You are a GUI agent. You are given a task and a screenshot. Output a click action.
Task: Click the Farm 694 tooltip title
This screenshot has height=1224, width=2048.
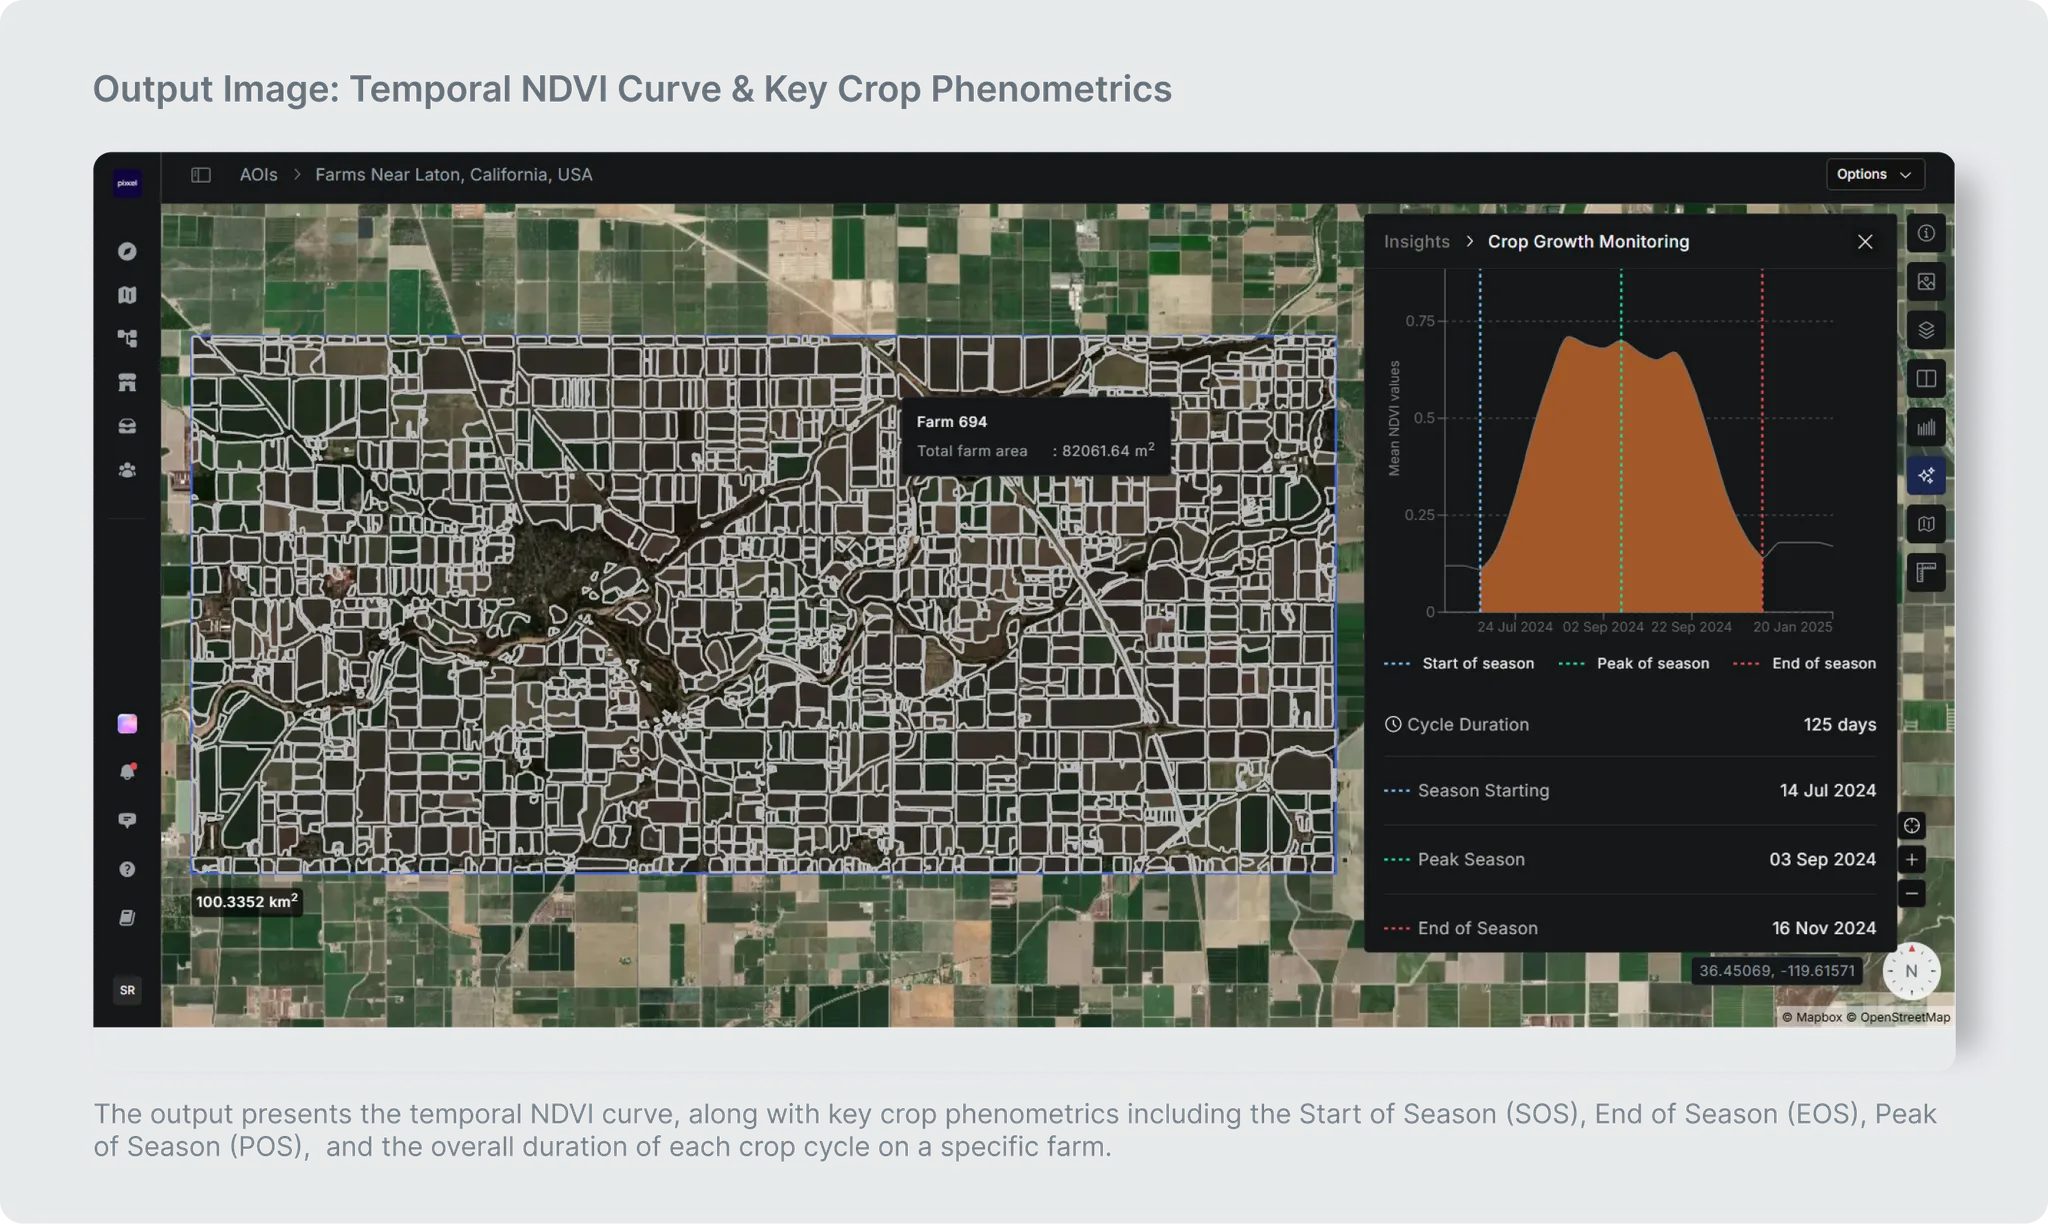tap(952, 422)
